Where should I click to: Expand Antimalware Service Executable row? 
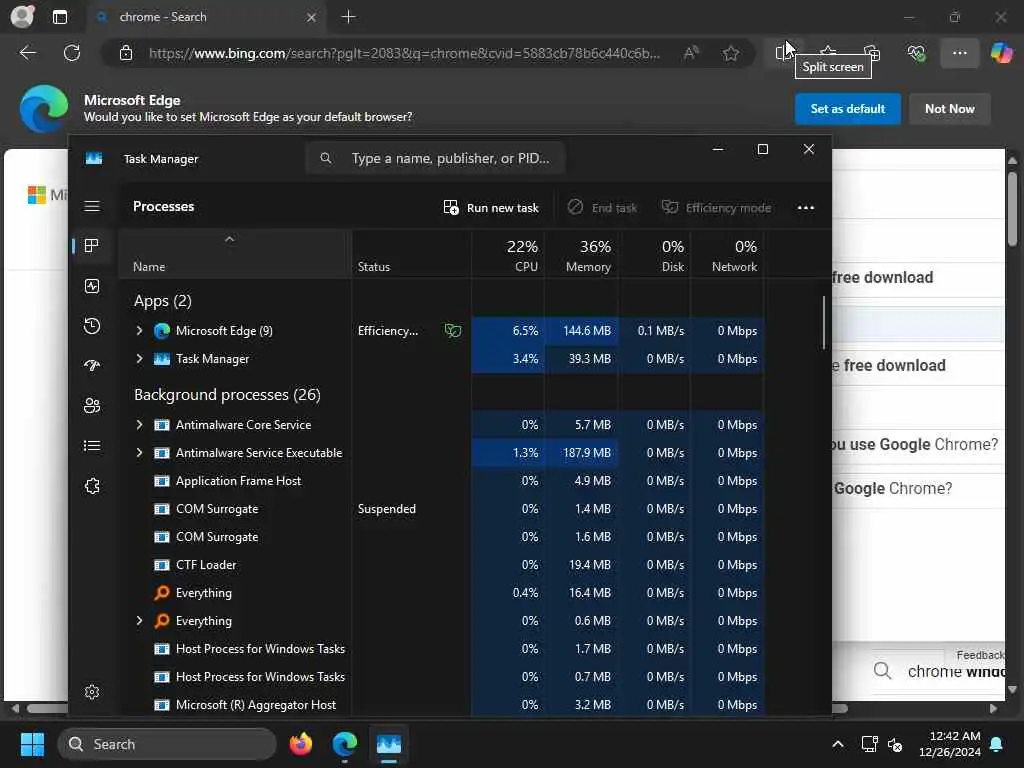tap(139, 453)
